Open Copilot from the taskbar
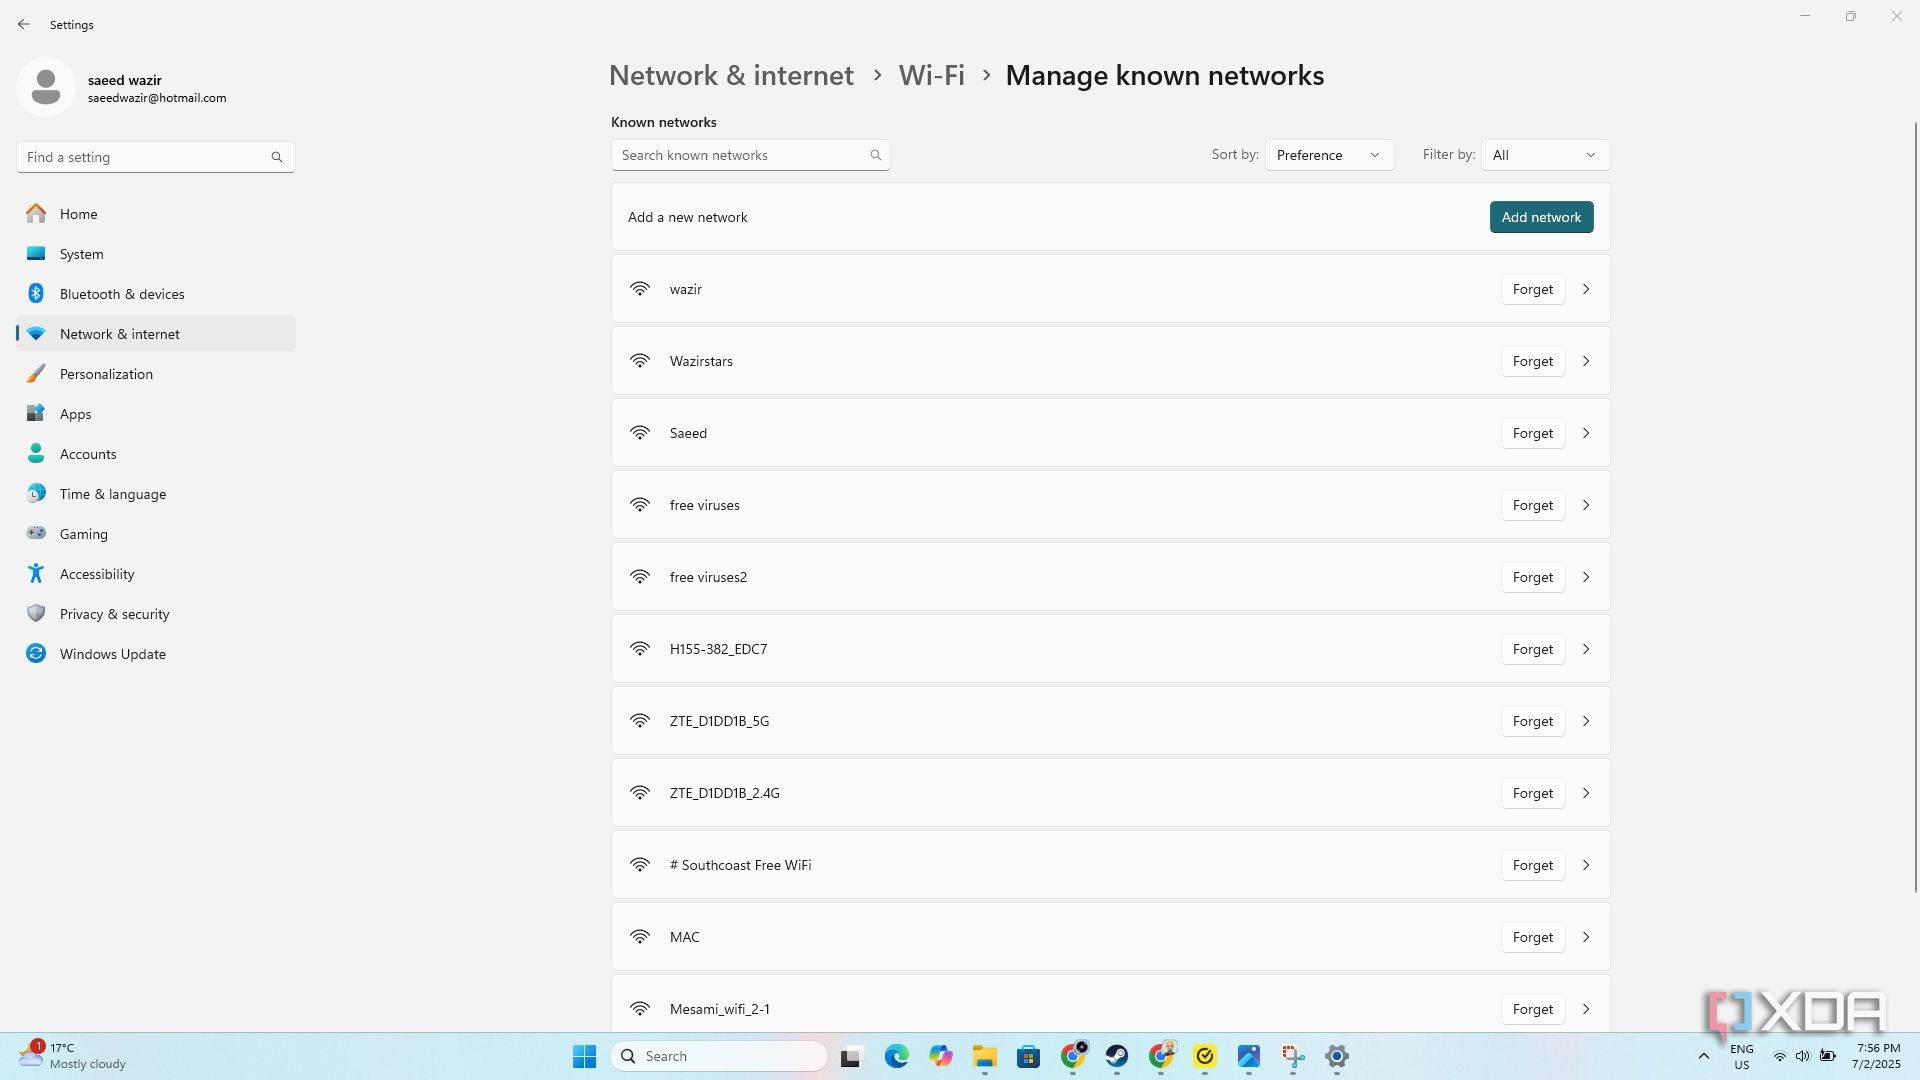This screenshot has width=1920, height=1080. point(940,1056)
